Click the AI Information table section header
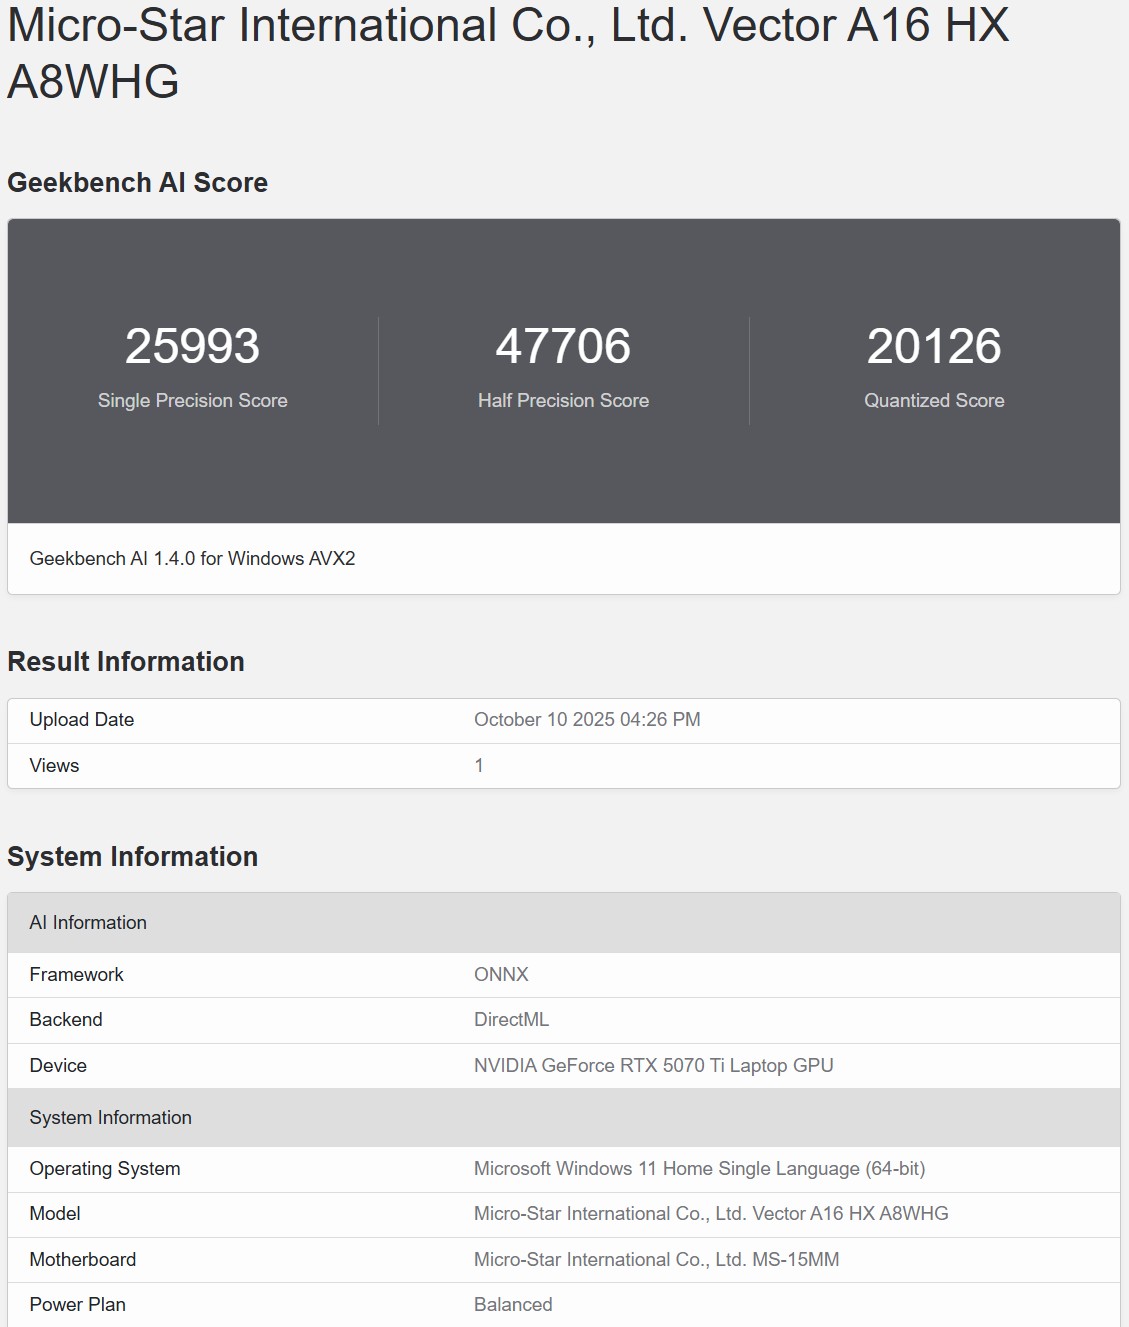The height and width of the screenshot is (1327, 1129). tap(88, 923)
